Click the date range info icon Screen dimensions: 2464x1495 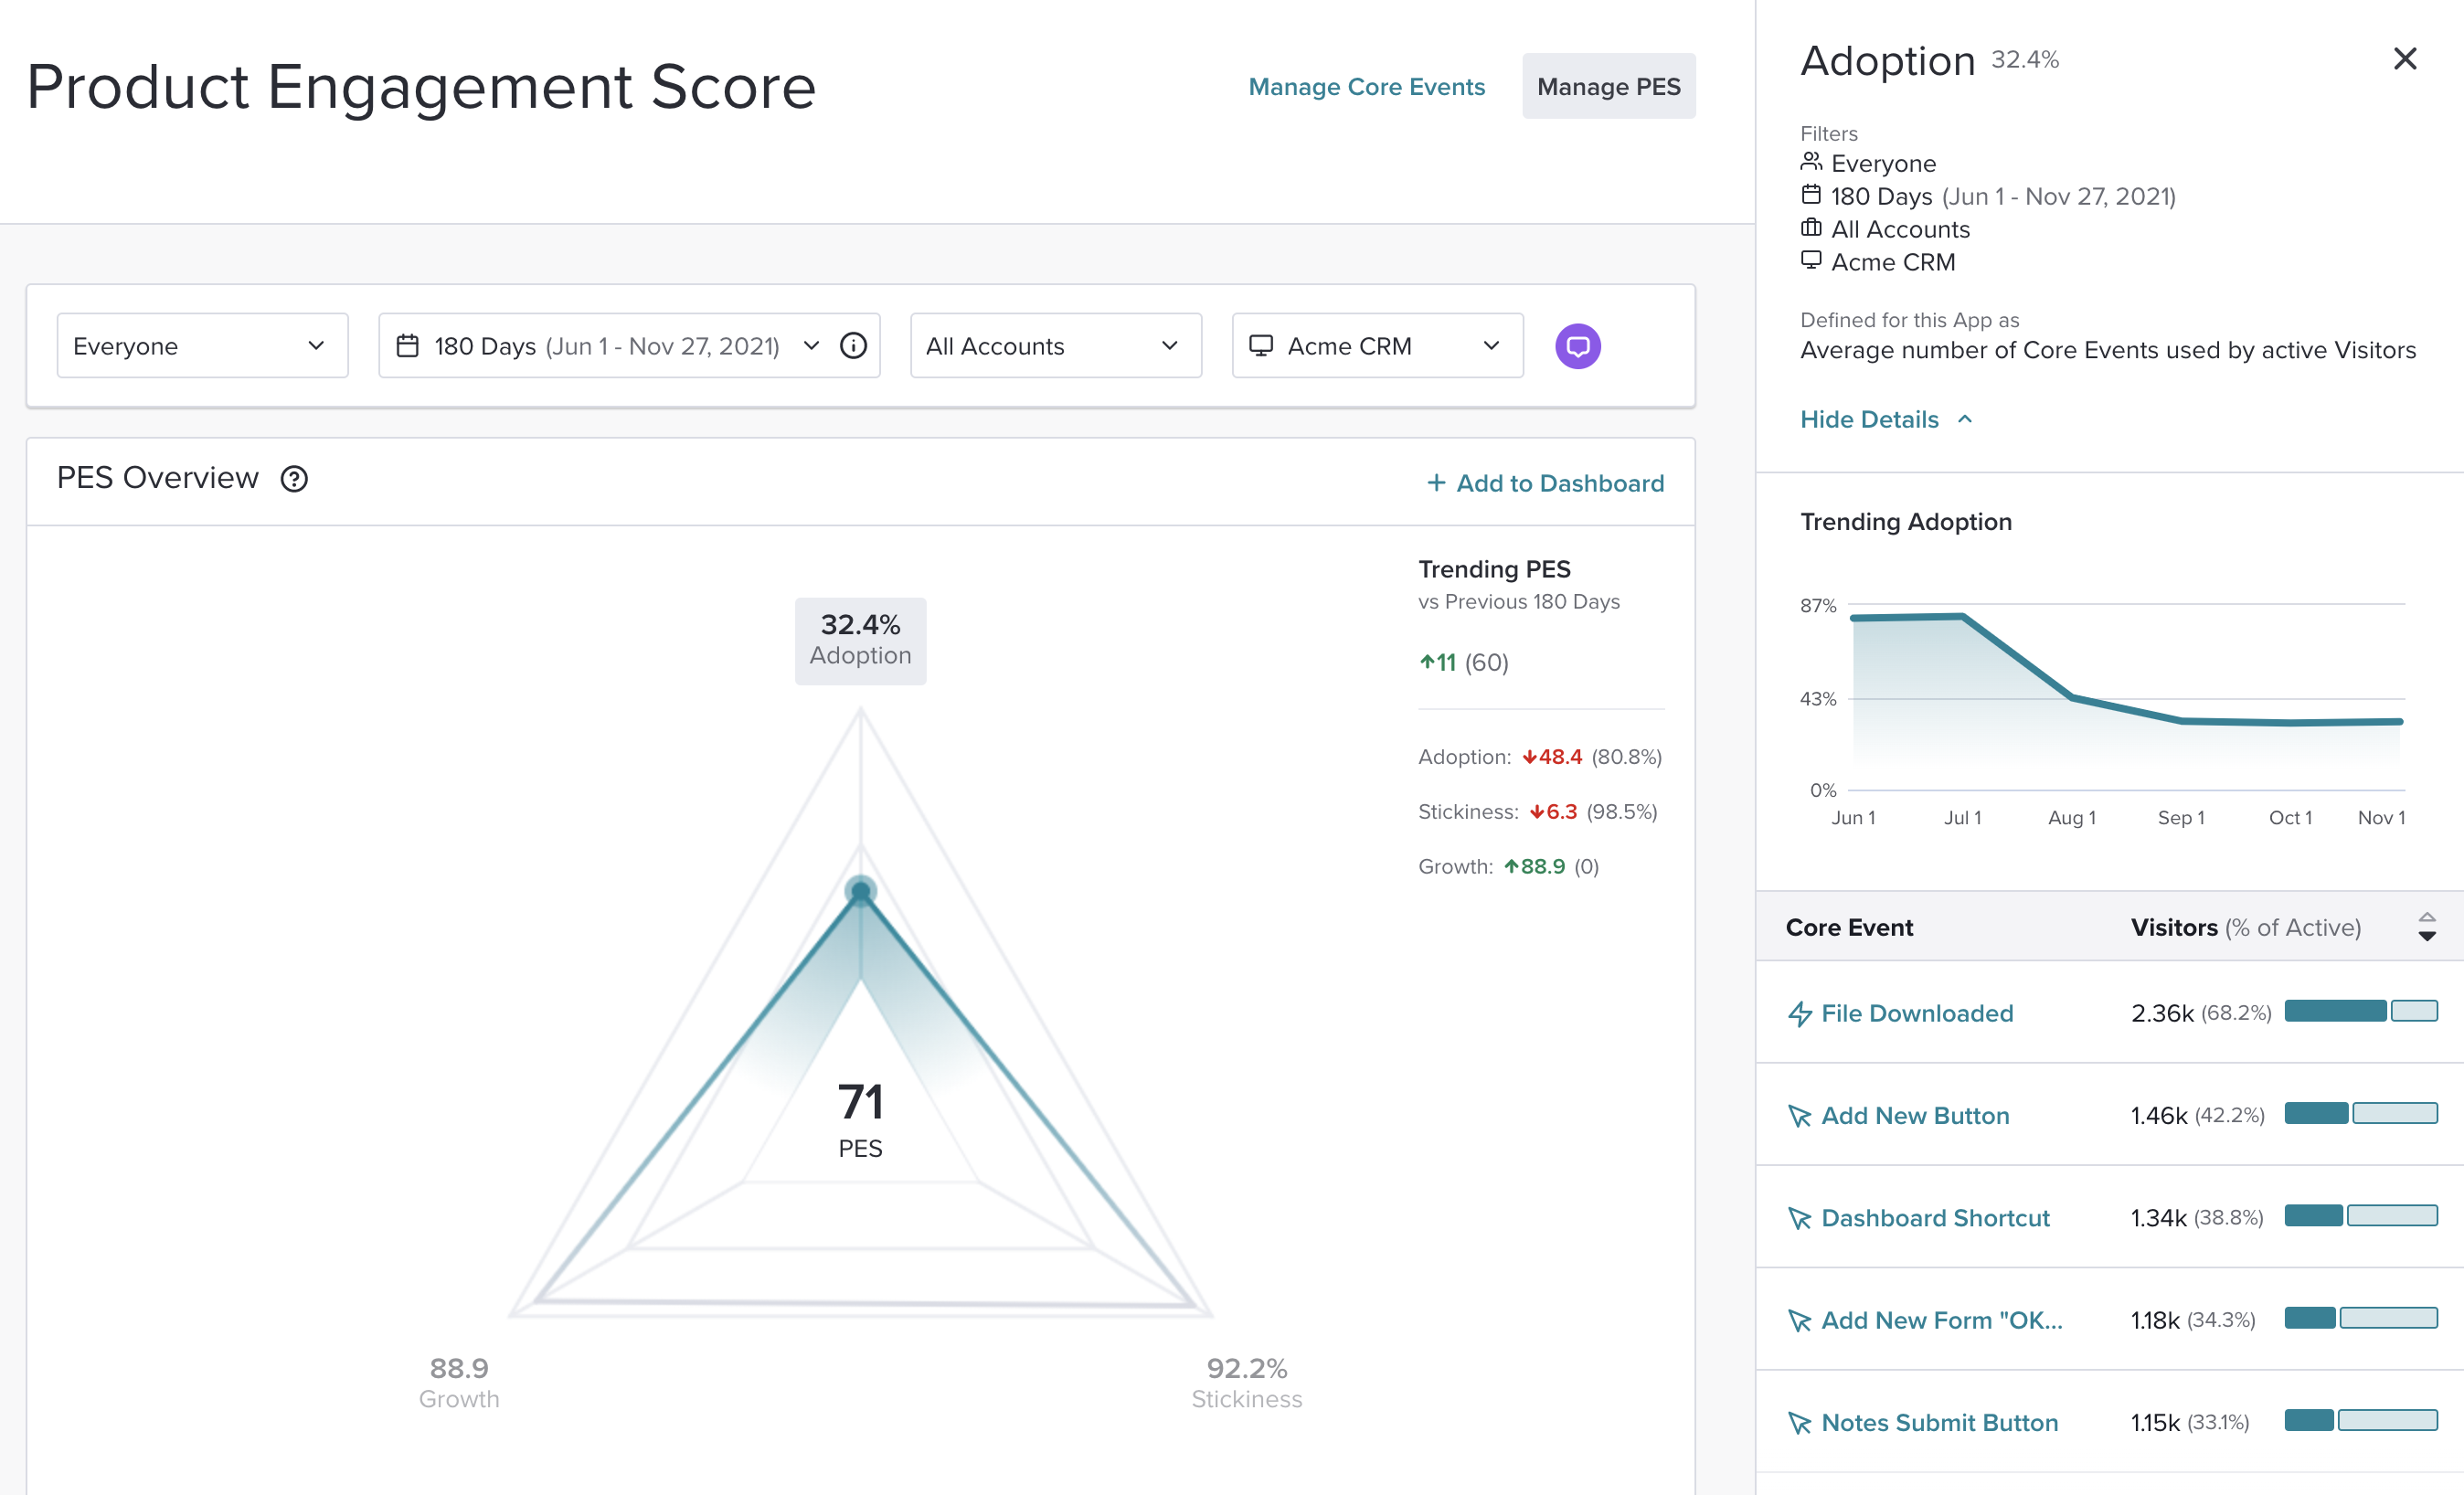[x=853, y=346]
